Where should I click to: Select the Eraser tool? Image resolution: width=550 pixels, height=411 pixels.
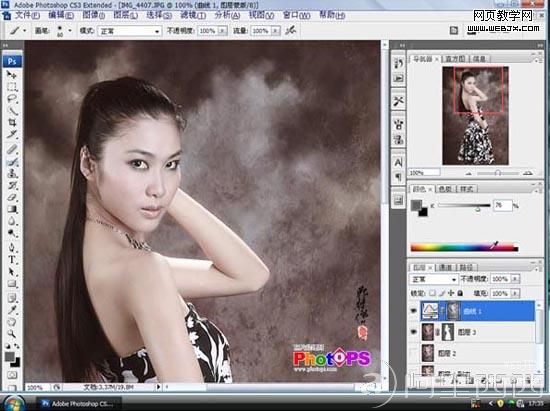tap(12, 197)
